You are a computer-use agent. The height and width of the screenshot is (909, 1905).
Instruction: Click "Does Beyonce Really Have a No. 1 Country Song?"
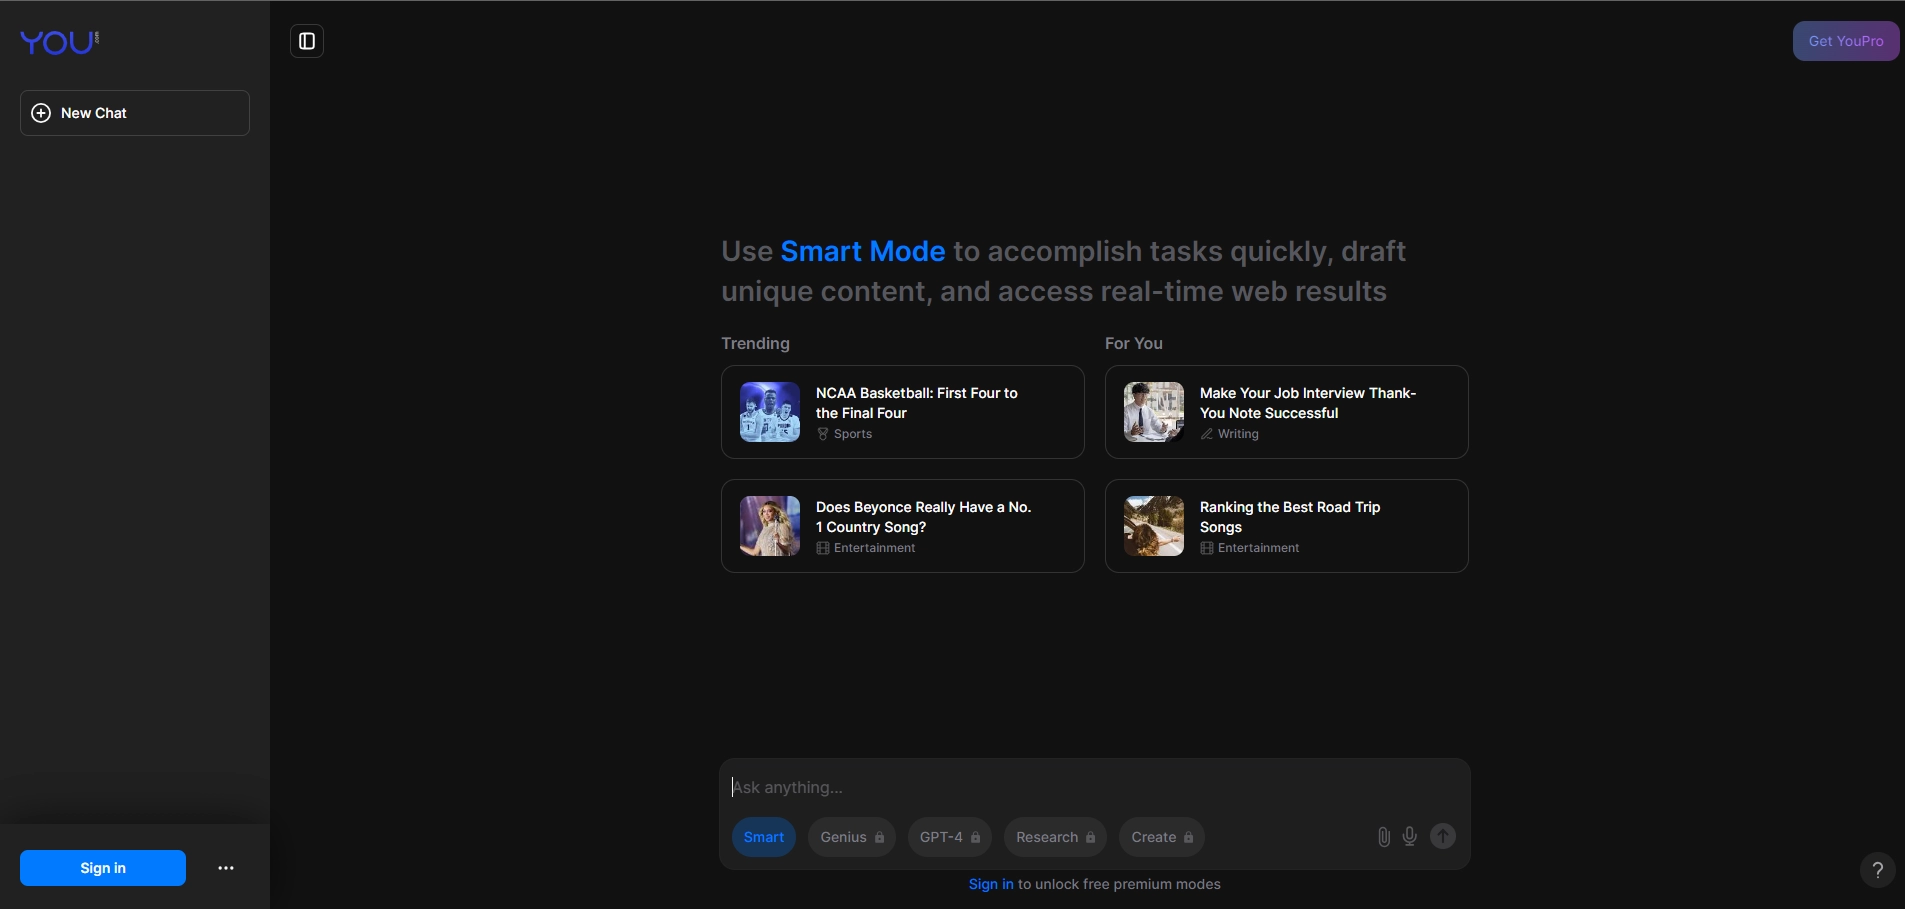pyautogui.click(x=924, y=517)
